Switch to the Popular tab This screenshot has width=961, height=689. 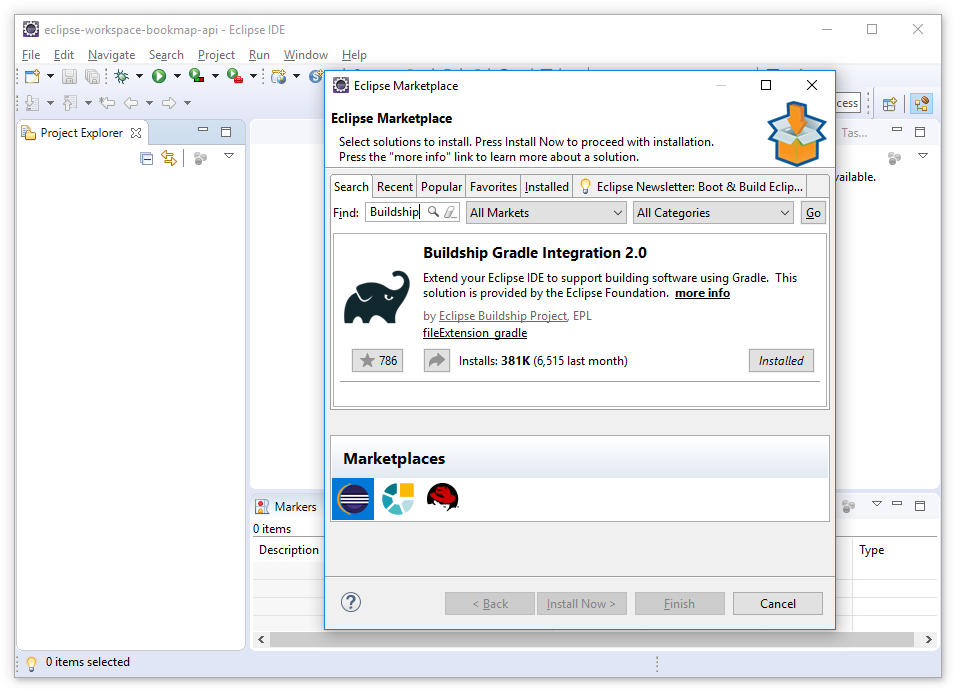[441, 187]
